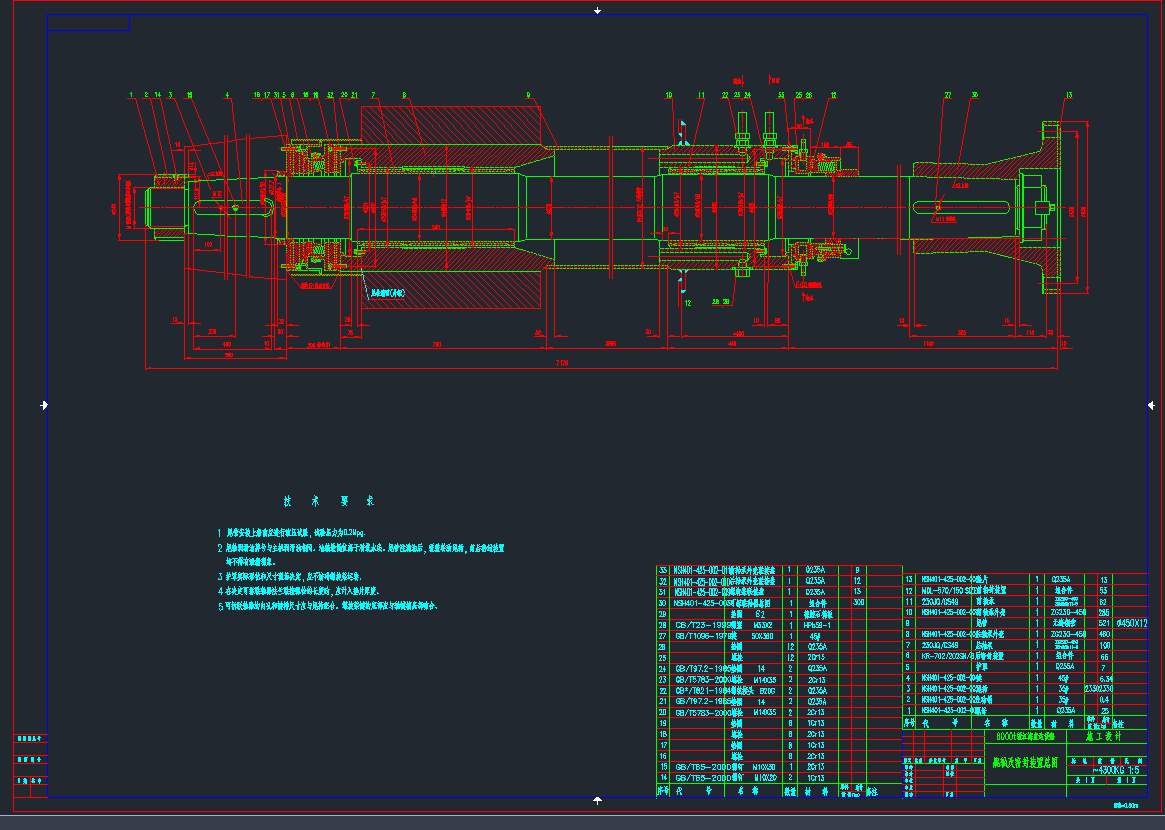Click the weight value 285 in row 10
The image size is (1165, 830).
click(x=1103, y=613)
